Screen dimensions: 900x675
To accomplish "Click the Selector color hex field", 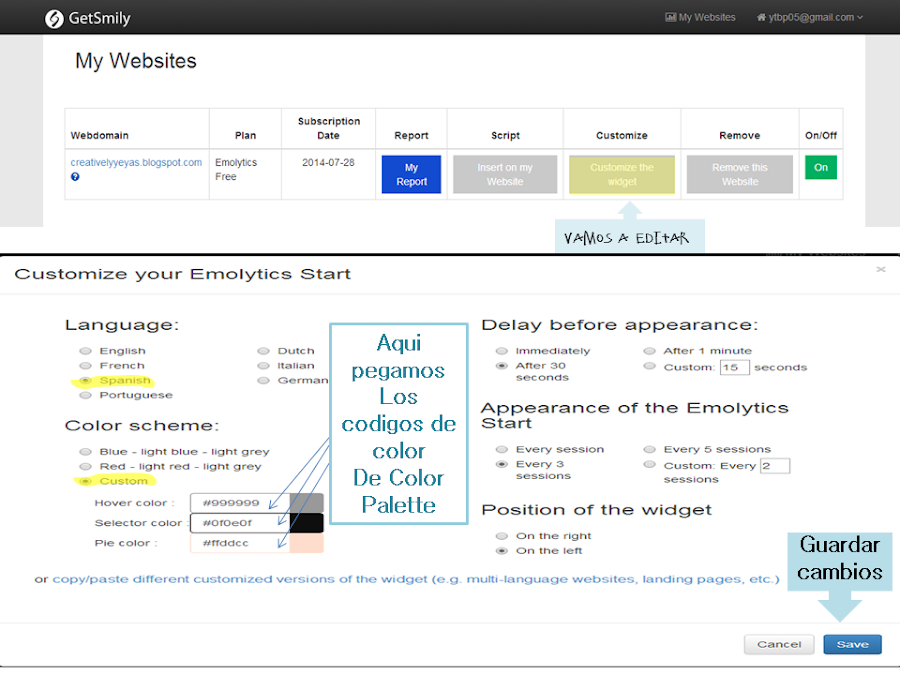I will pyautogui.click(x=240, y=523).
